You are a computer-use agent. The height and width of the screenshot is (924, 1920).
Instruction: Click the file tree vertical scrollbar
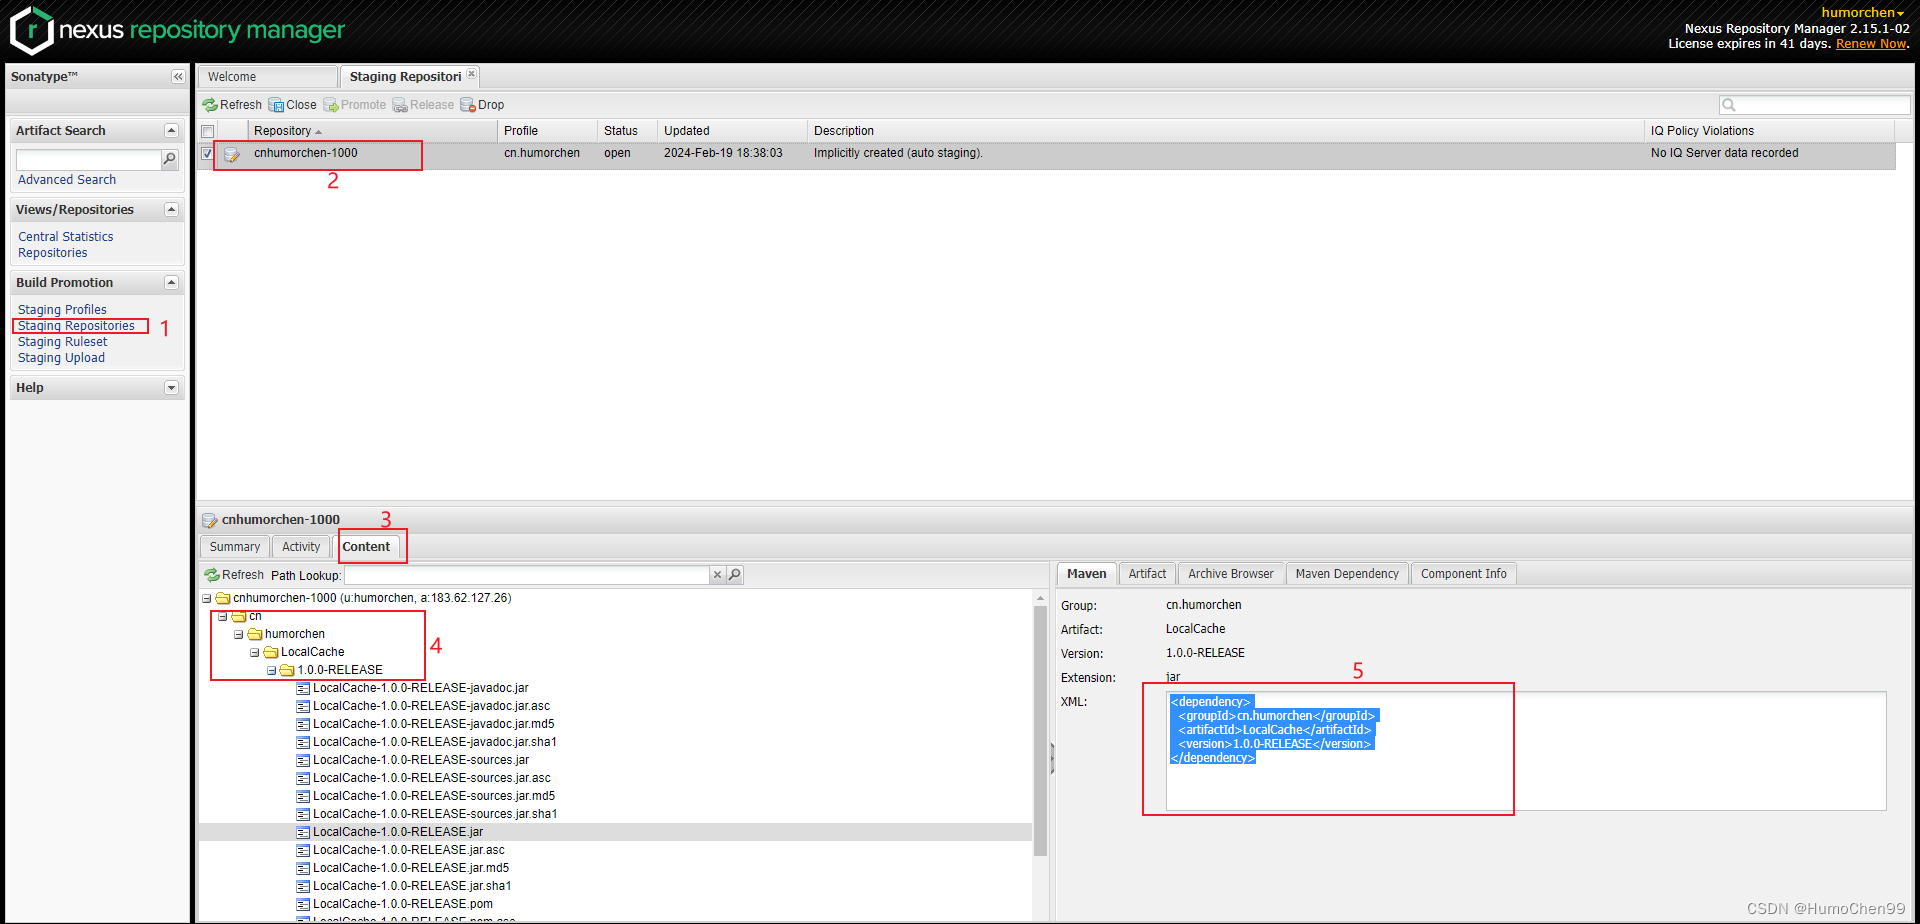coord(1040,730)
